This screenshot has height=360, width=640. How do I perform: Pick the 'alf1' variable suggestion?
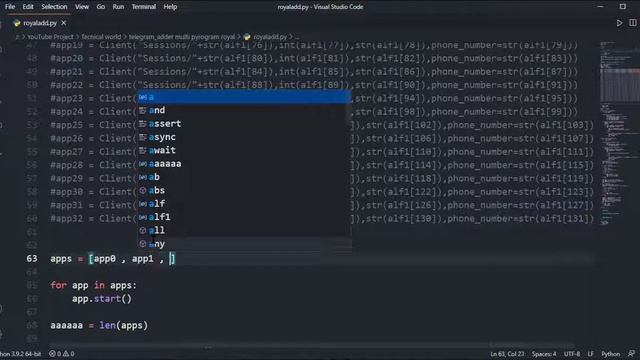pos(244,217)
